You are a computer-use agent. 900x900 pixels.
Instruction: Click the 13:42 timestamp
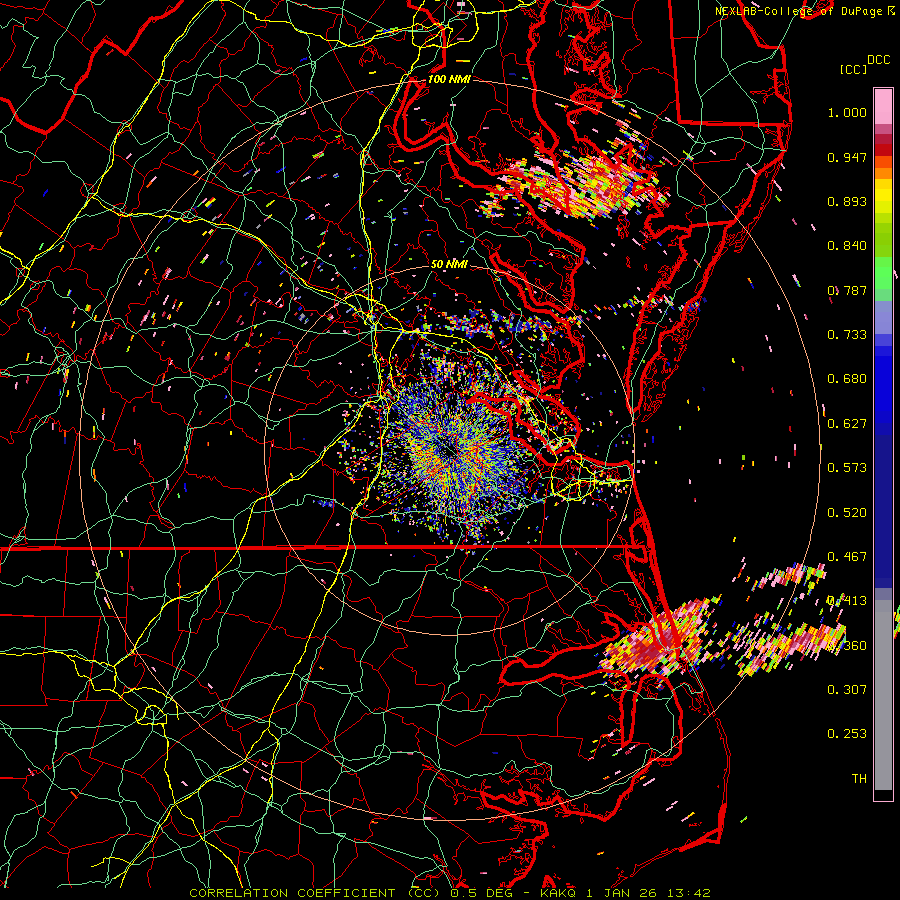[689, 893]
